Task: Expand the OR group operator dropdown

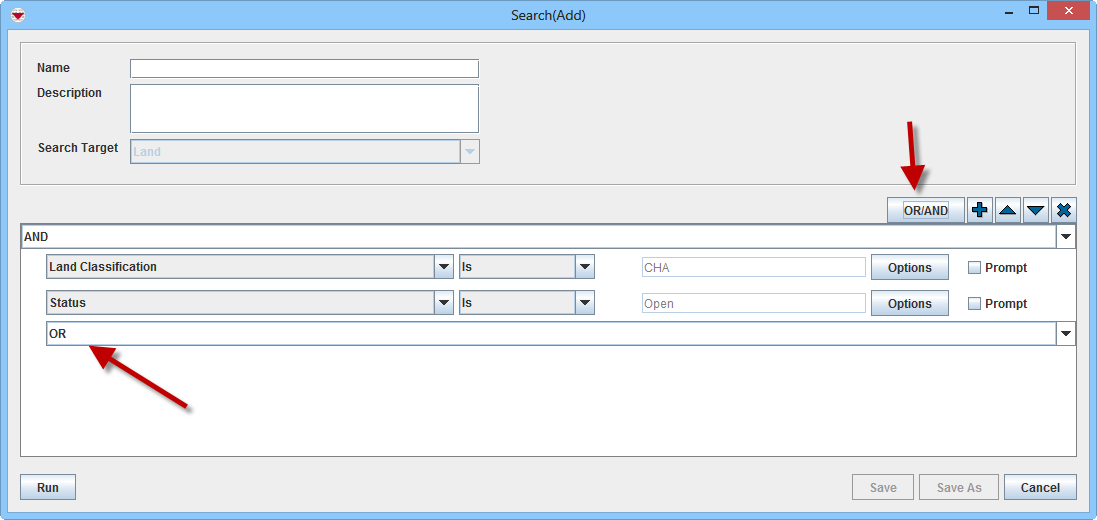Action: click(x=1066, y=334)
